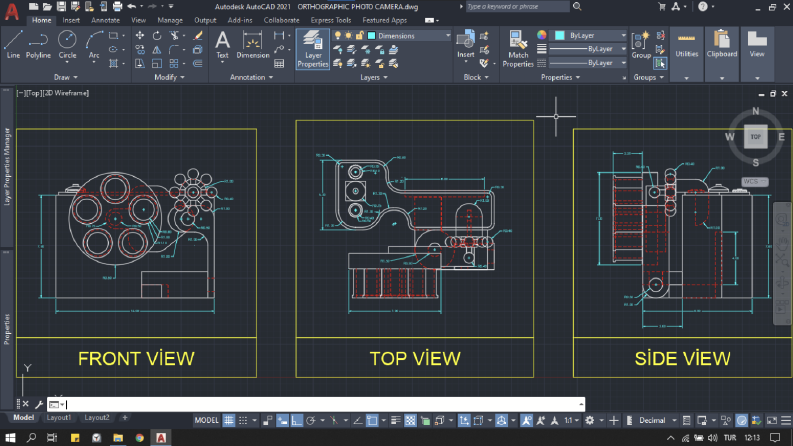
Task: Toggle object snap in status bar
Action: click(x=372, y=420)
